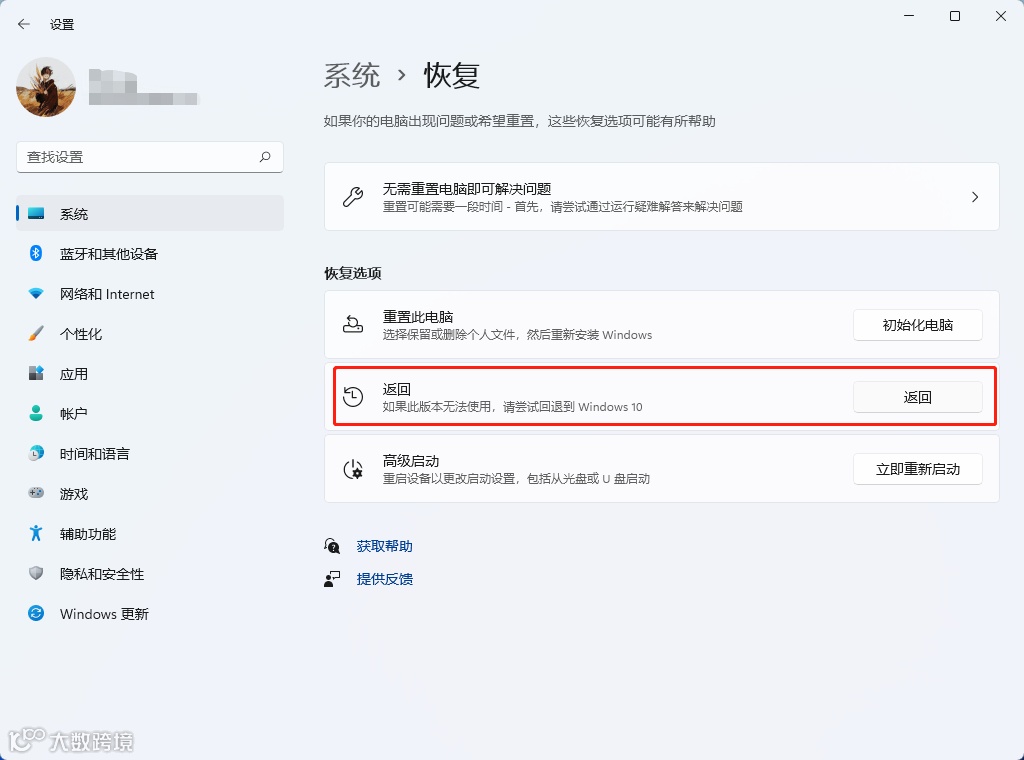Open the user profile avatar
Image resolution: width=1024 pixels, height=760 pixels.
(46, 87)
